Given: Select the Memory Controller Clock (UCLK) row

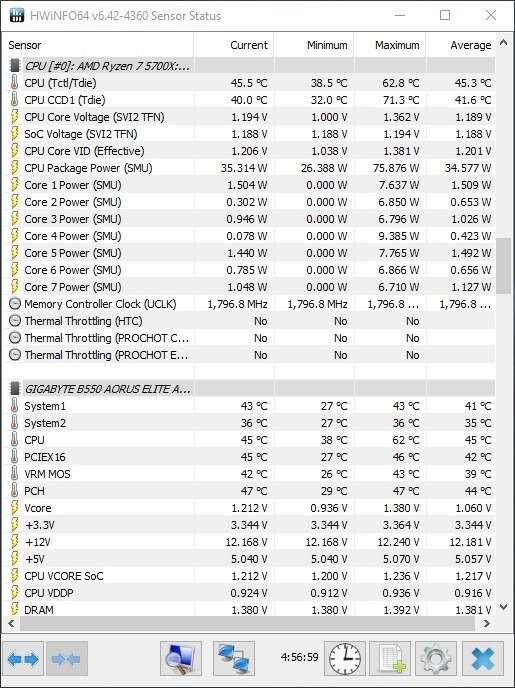Looking at the screenshot, I should [x=251, y=304].
